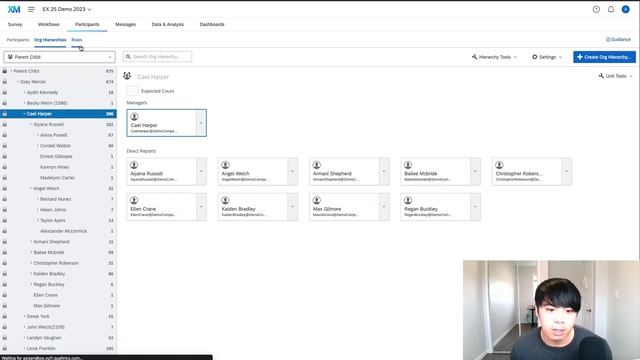Select Becky Welm (1586) in tree

(47, 103)
